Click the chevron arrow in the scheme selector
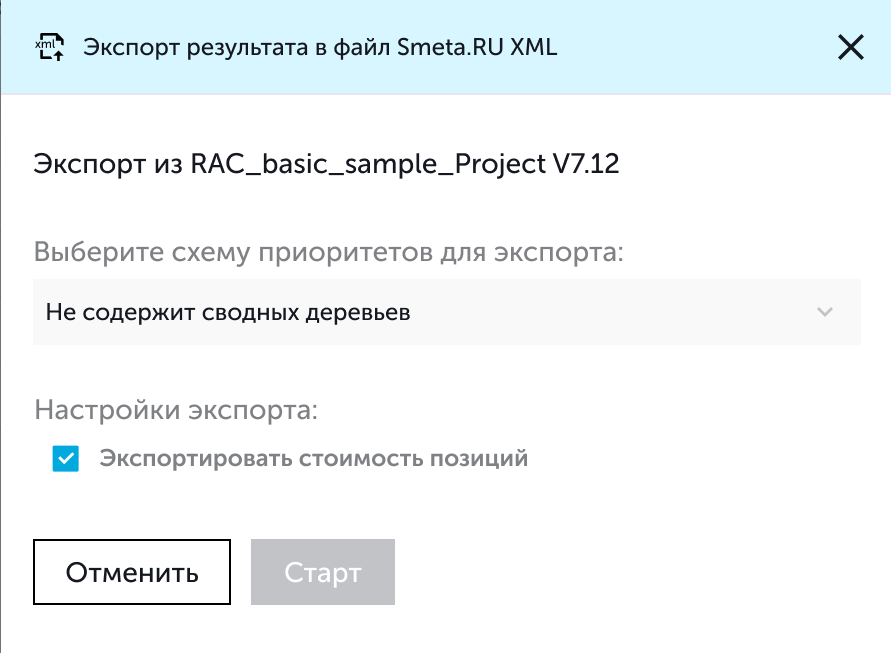Screen dimensions: 891x653 [x=825, y=312]
